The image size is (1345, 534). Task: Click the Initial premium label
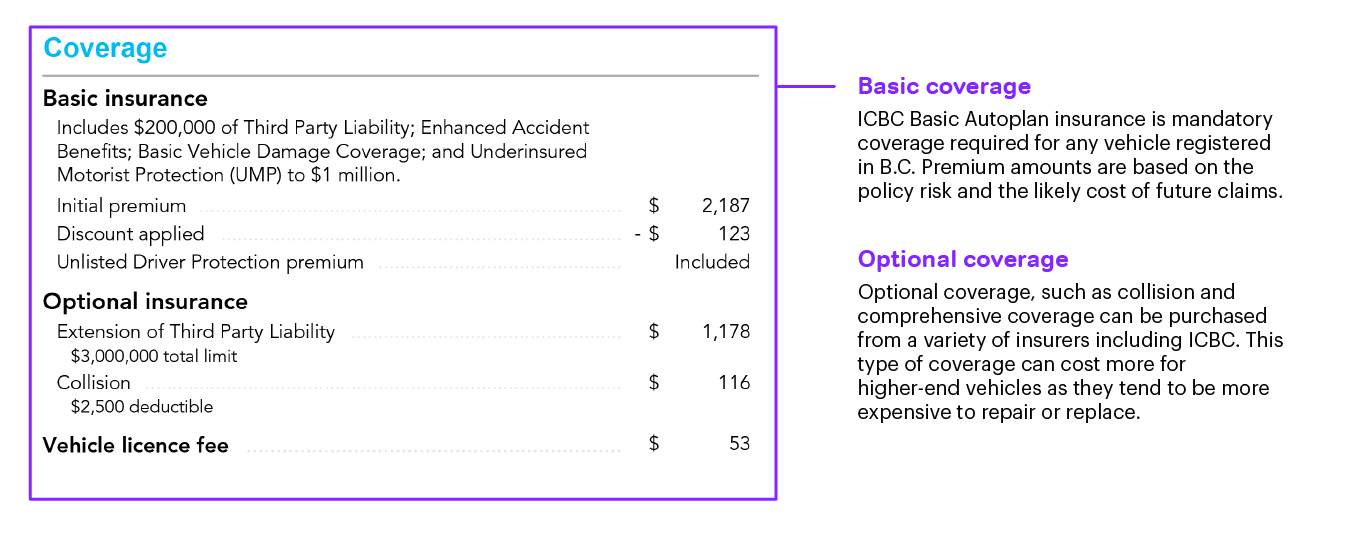(121, 206)
